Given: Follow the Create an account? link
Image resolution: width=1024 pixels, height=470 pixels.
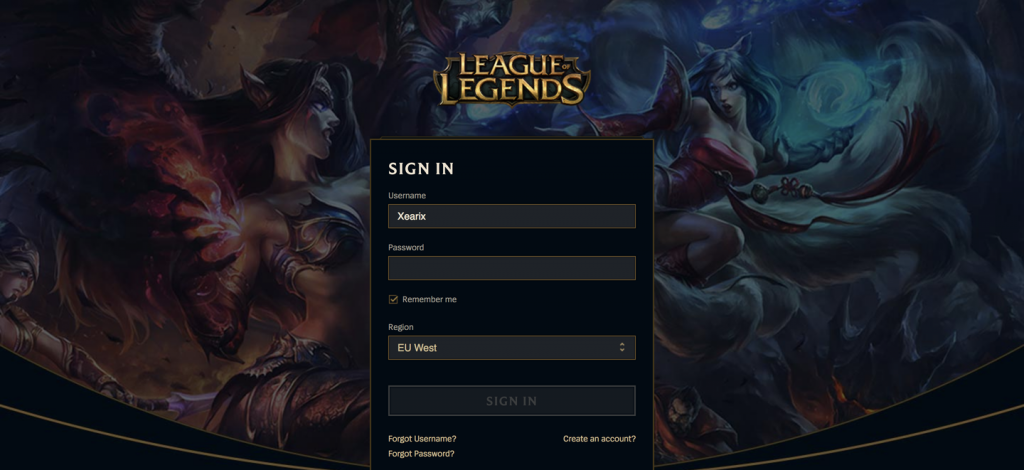Looking at the screenshot, I should pyautogui.click(x=599, y=439).
